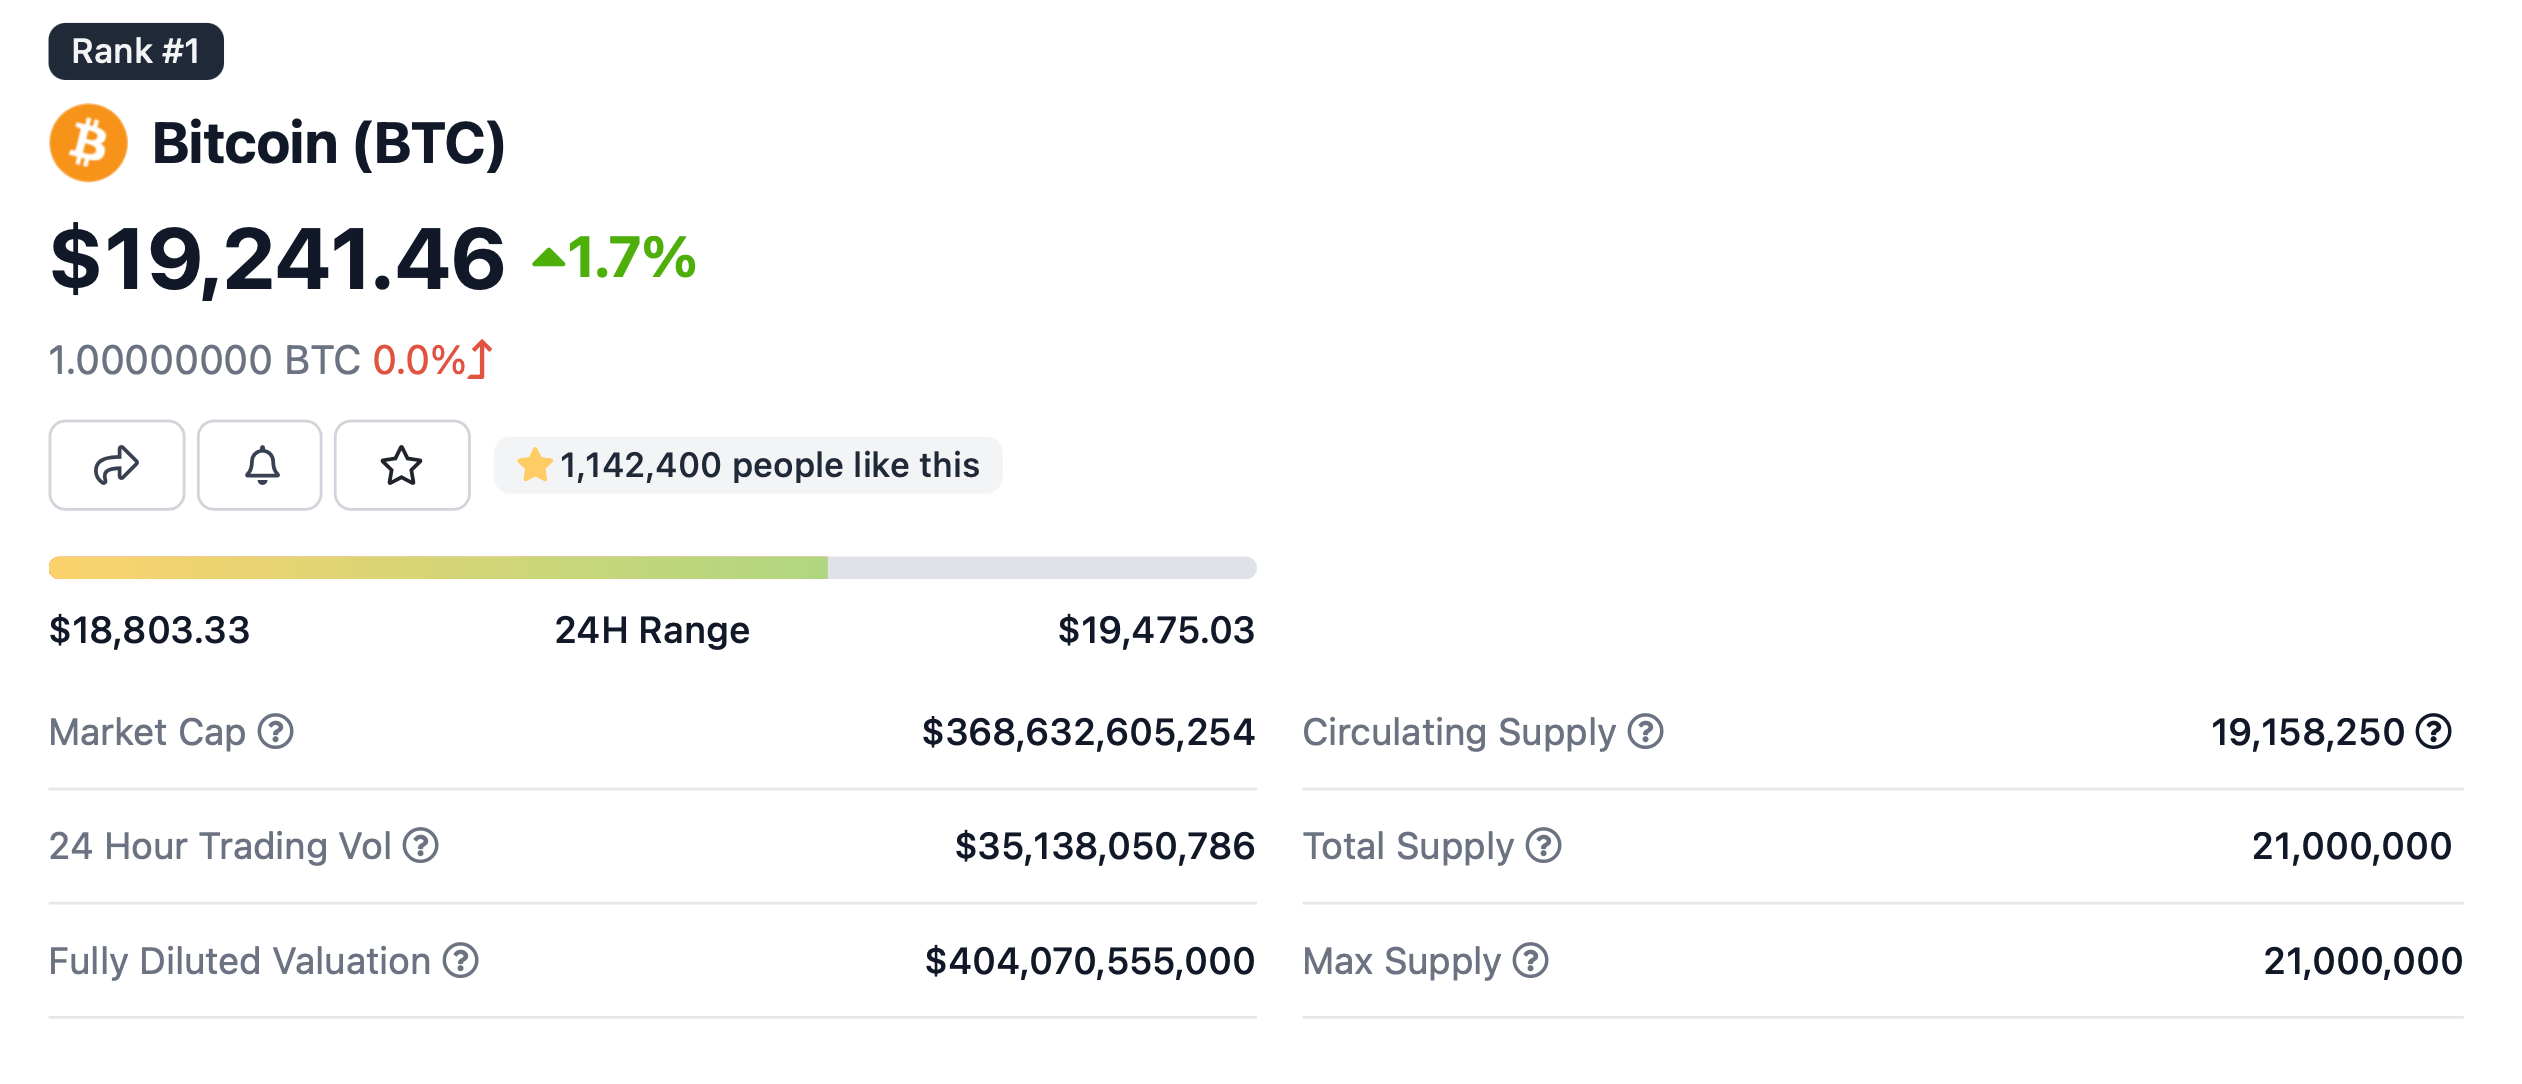Click the $19,475.03 range high value

click(1156, 630)
